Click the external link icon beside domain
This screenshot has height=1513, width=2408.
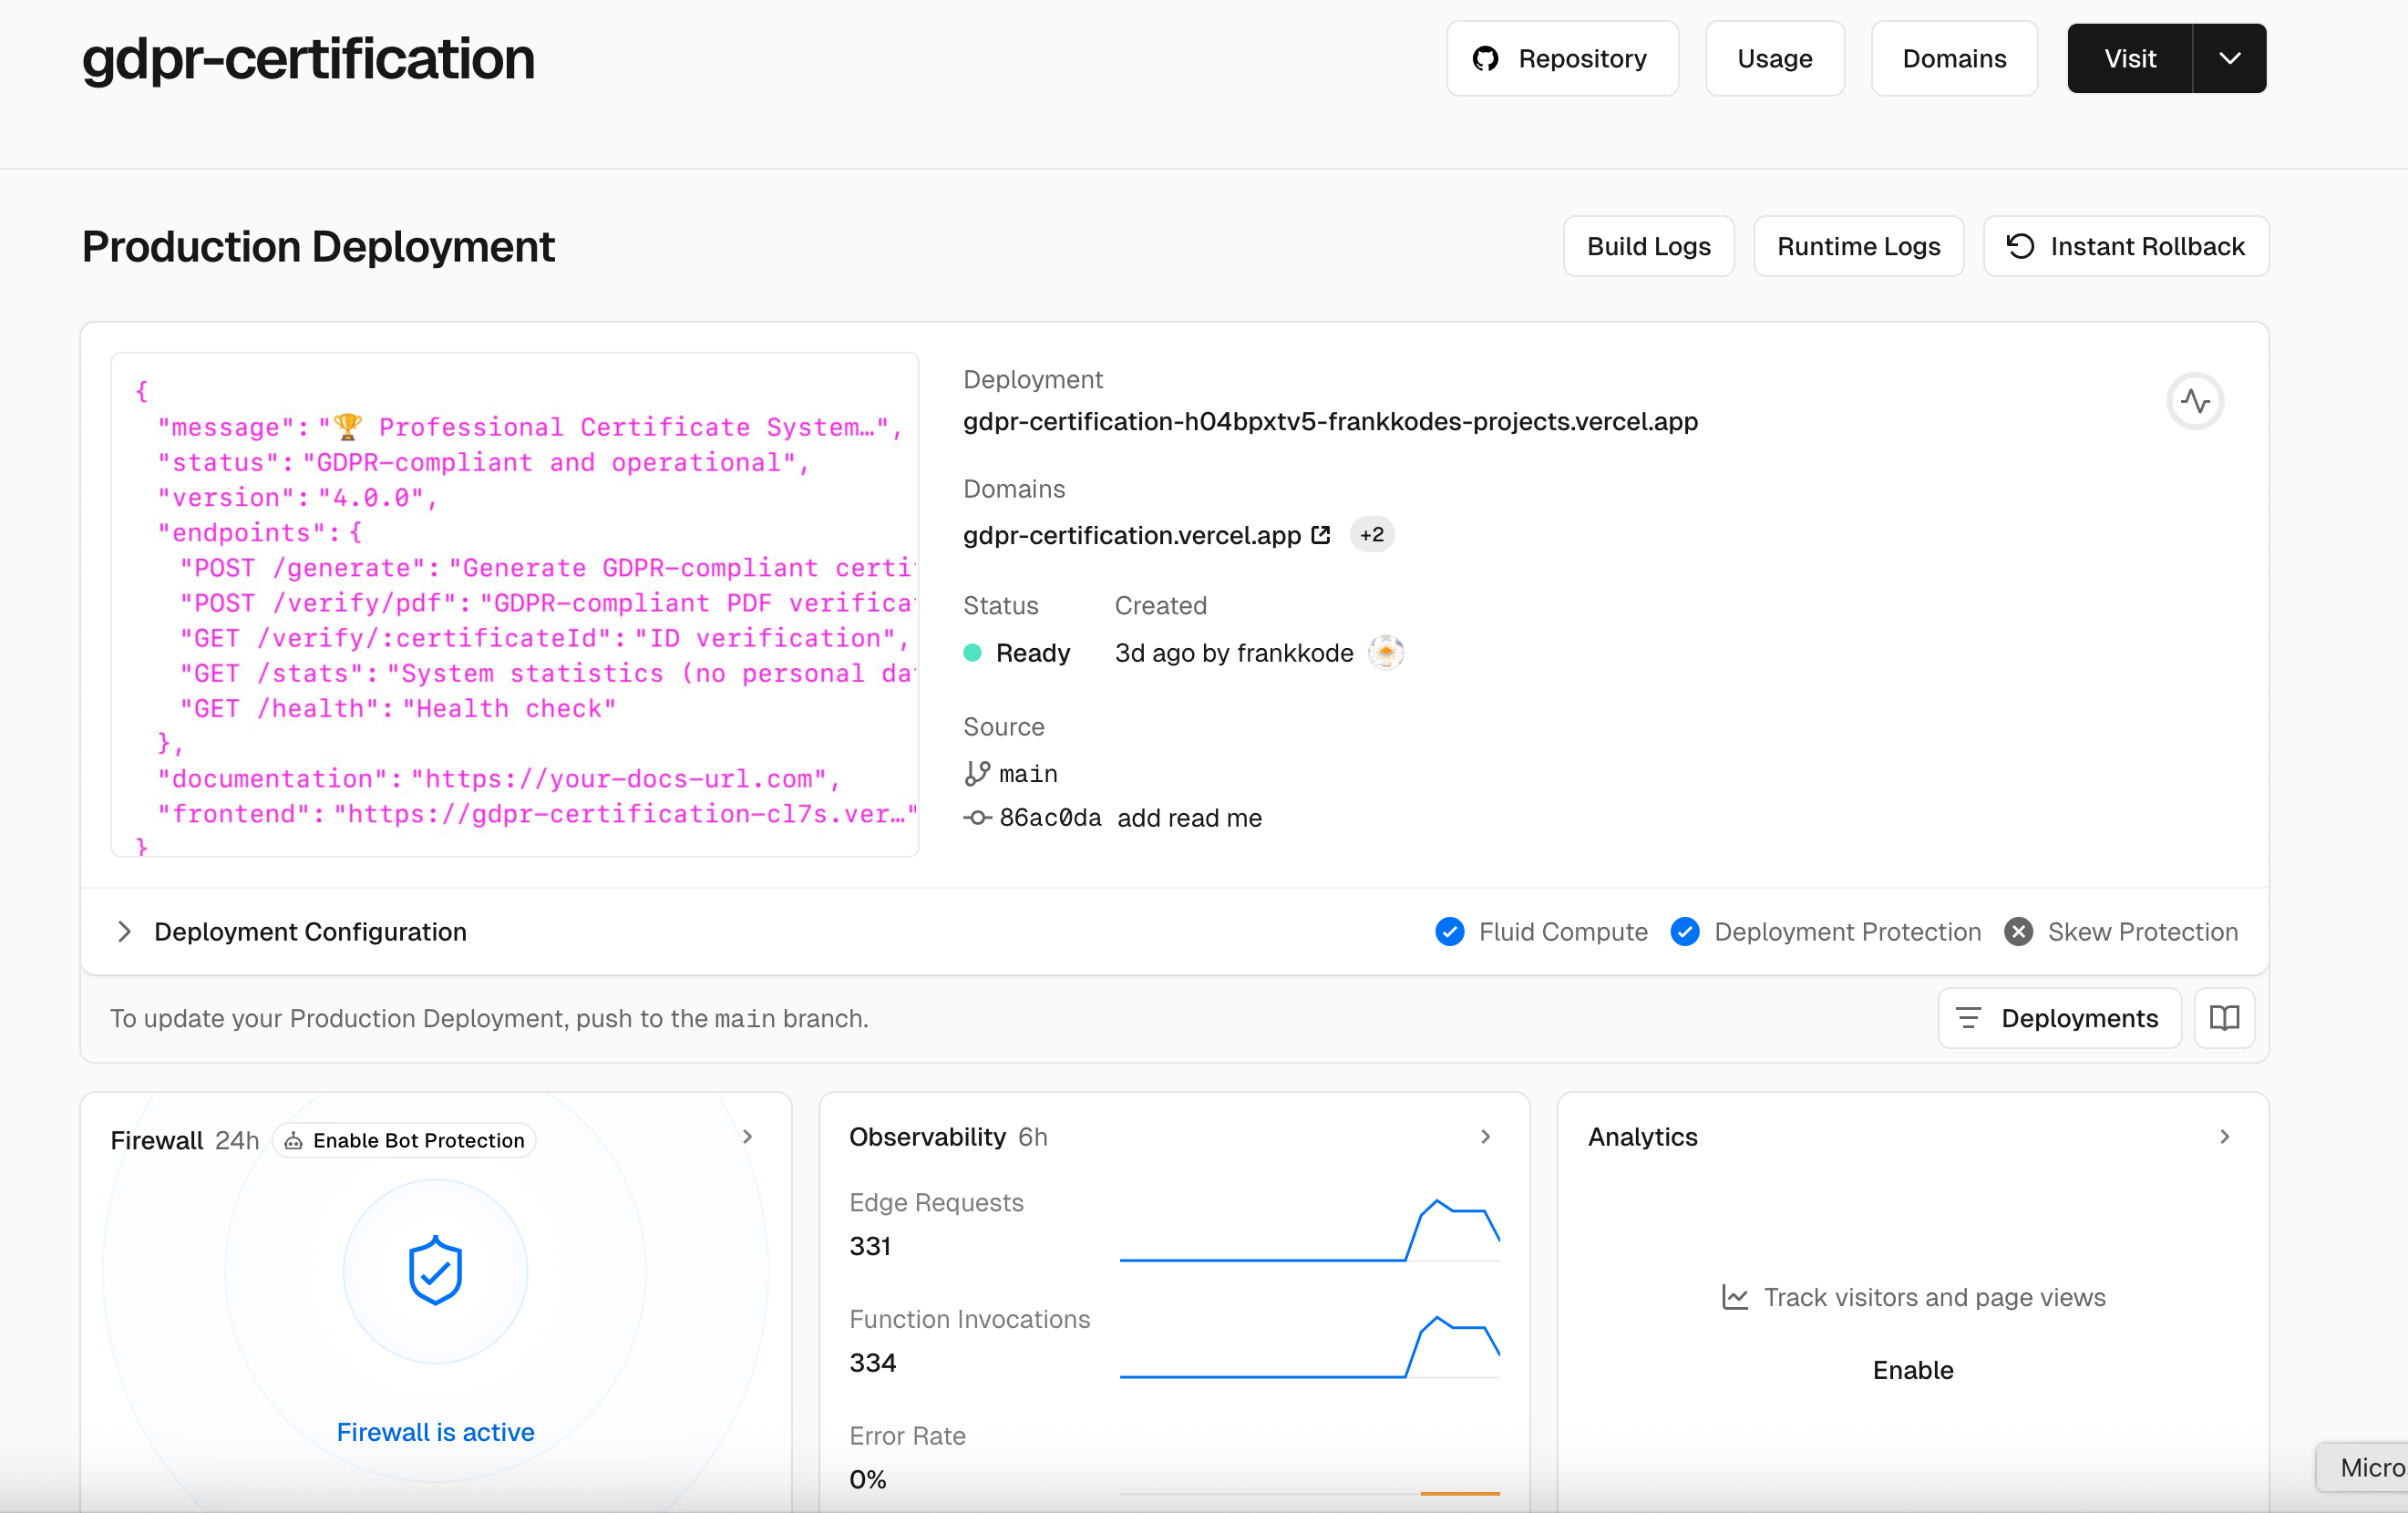[x=1321, y=535]
